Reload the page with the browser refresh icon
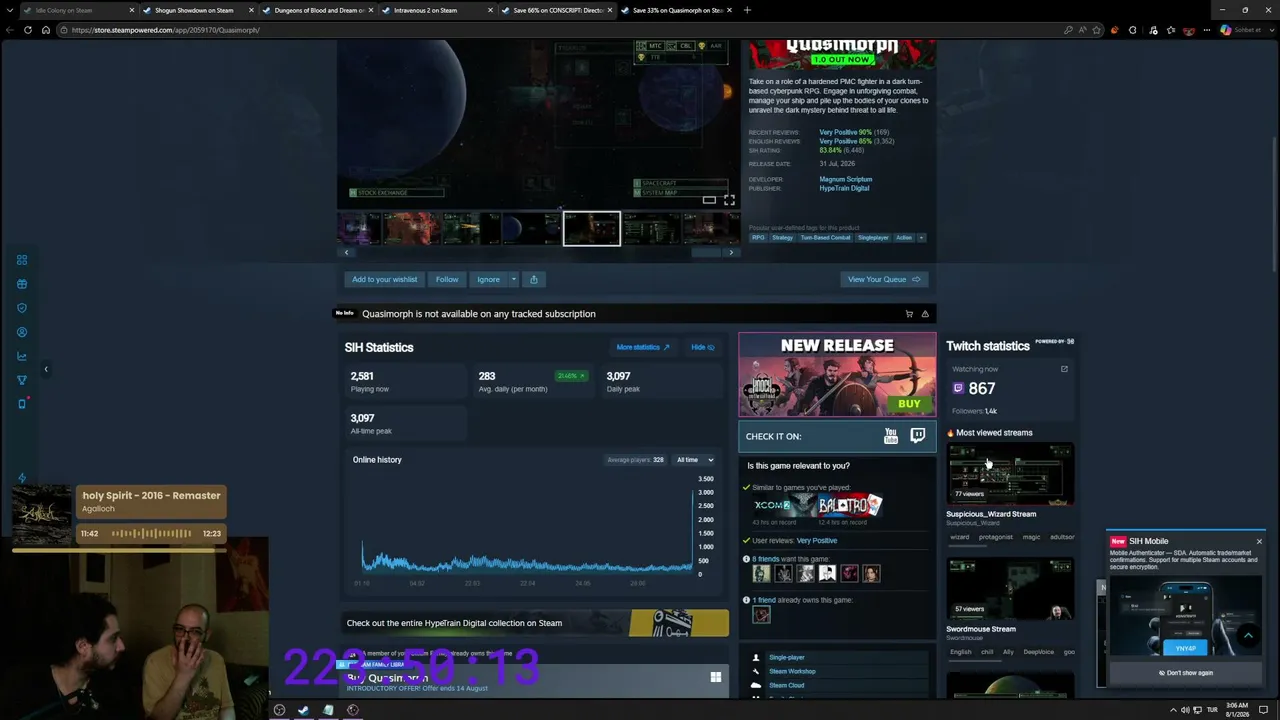The height and width of the screenshot is (720, 1280). (x=28, y=30)
